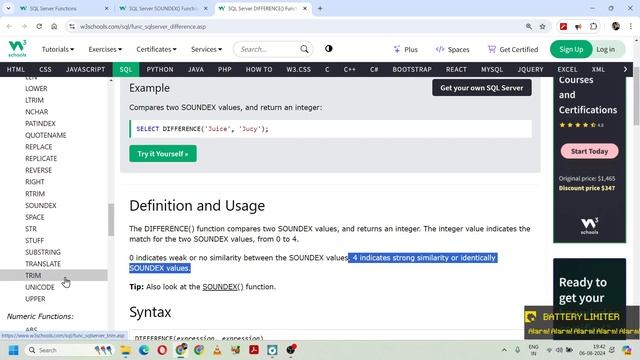Expand Exercises dropdown menu

[x=105, y=49]
